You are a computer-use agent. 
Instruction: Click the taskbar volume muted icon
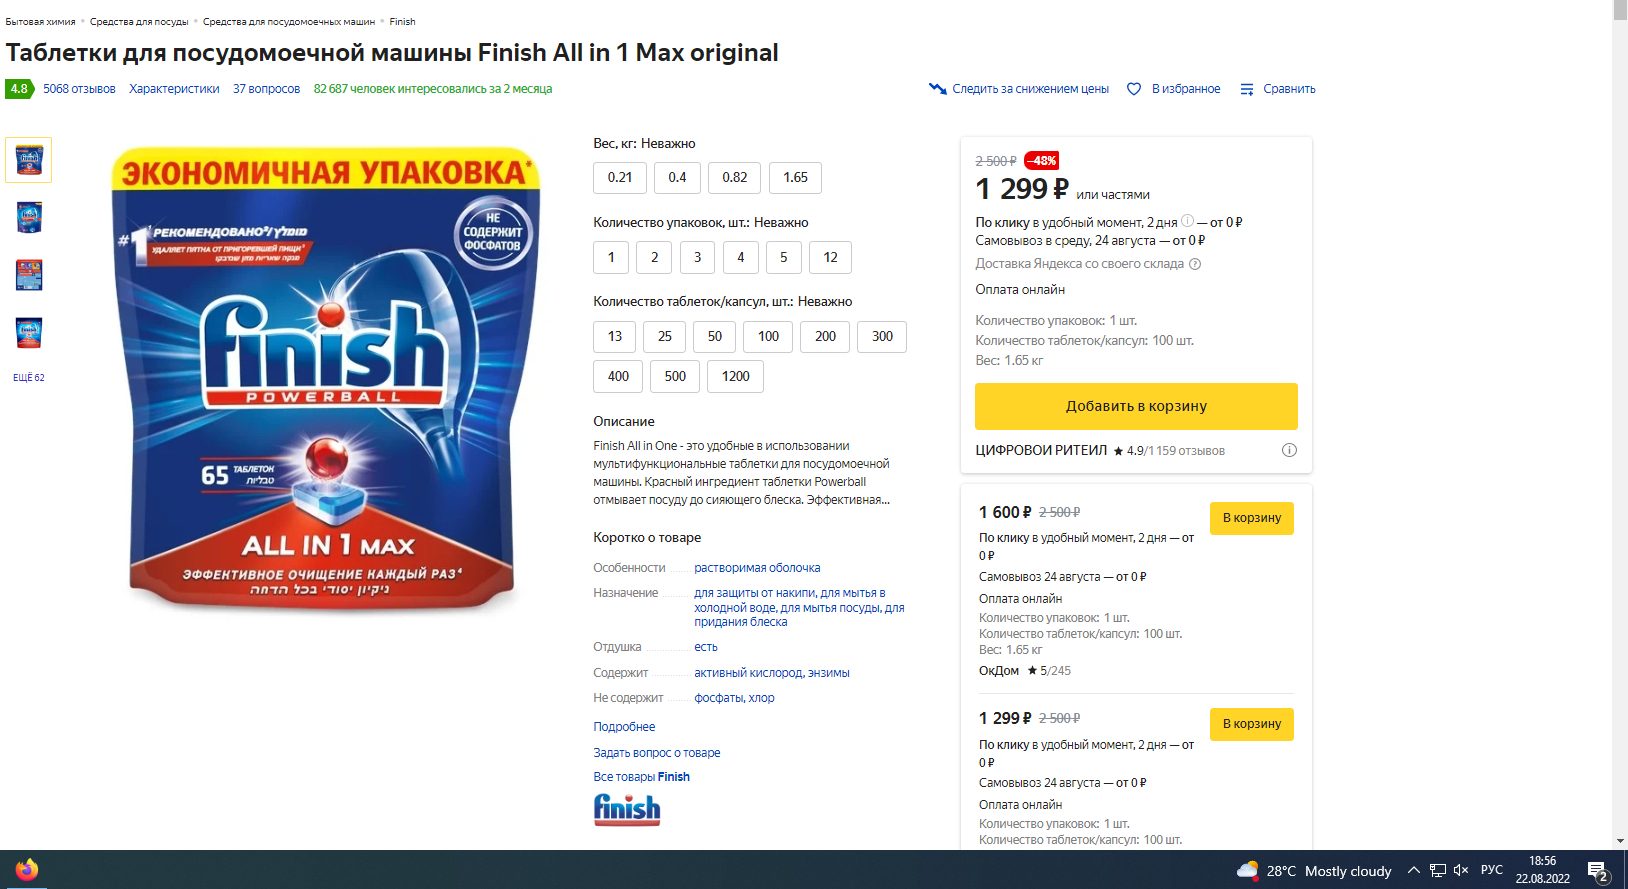(x=1461, y=870)
